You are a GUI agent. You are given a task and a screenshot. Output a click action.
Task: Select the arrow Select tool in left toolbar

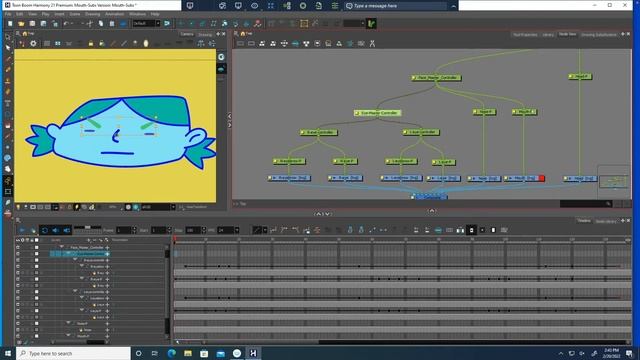(x=8, y=48)
